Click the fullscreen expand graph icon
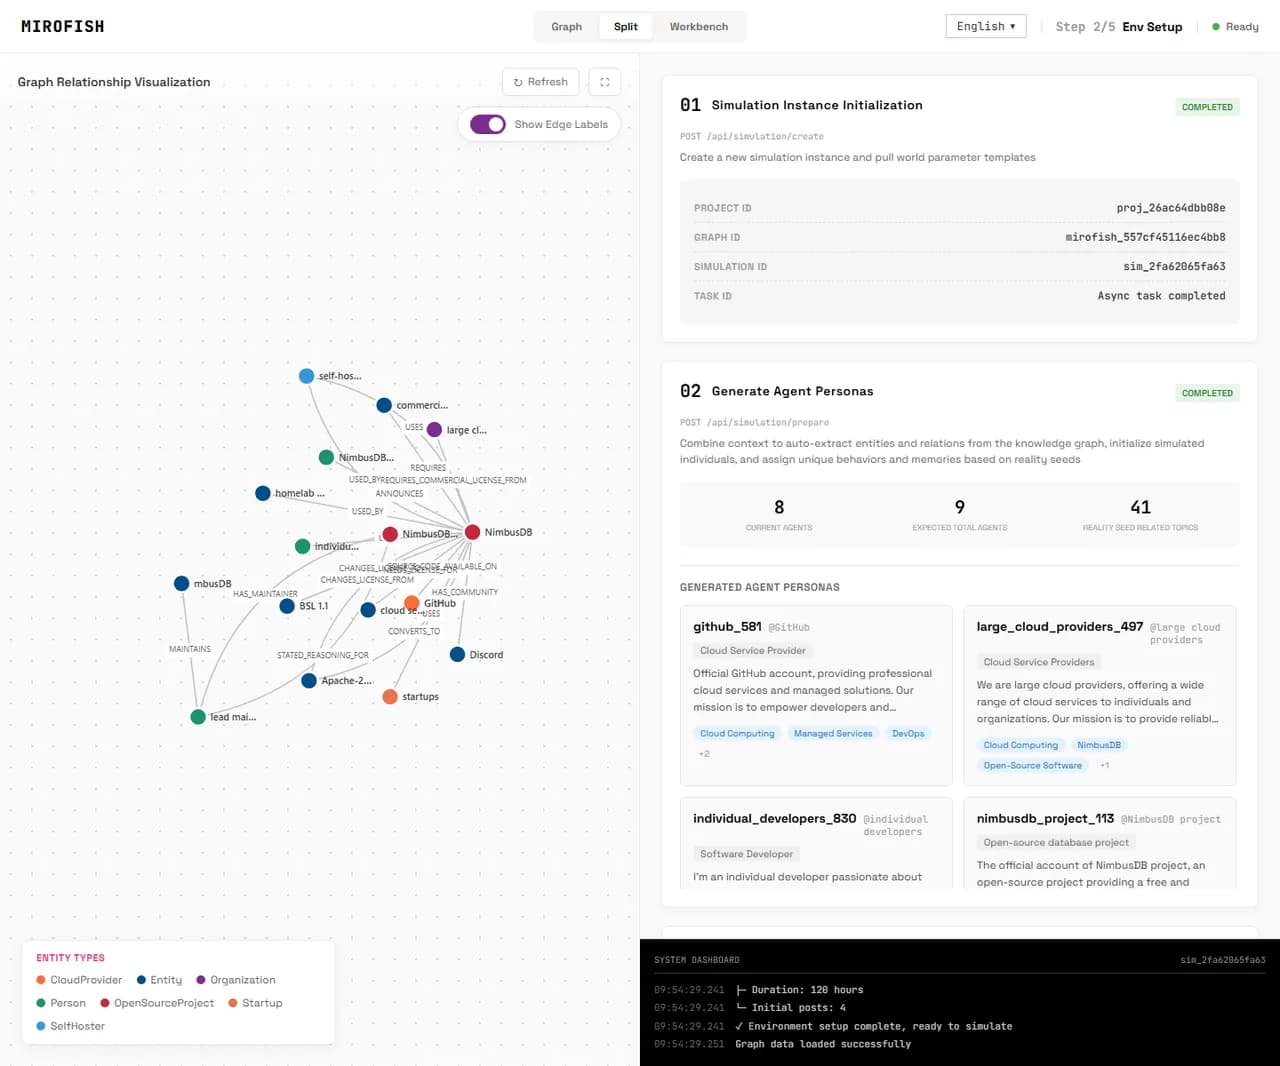1280x1066 pixels. coord(604,82)
